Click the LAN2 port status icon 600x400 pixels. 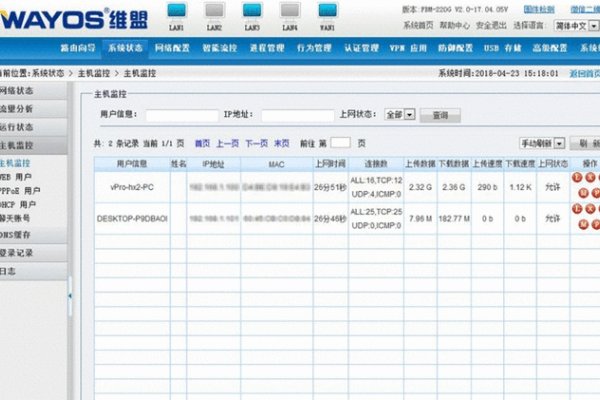pyautogui.click(x=214, y=10)
